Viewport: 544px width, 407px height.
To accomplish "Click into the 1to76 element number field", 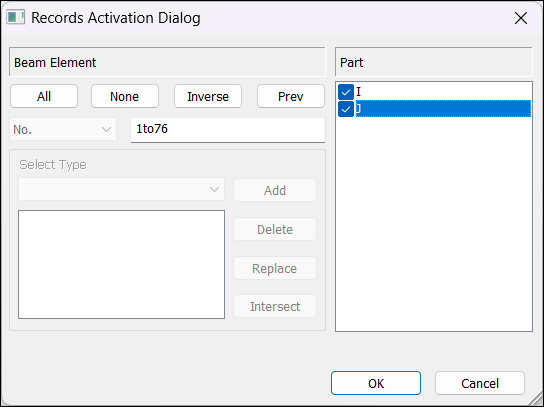I will coord(228,130).
